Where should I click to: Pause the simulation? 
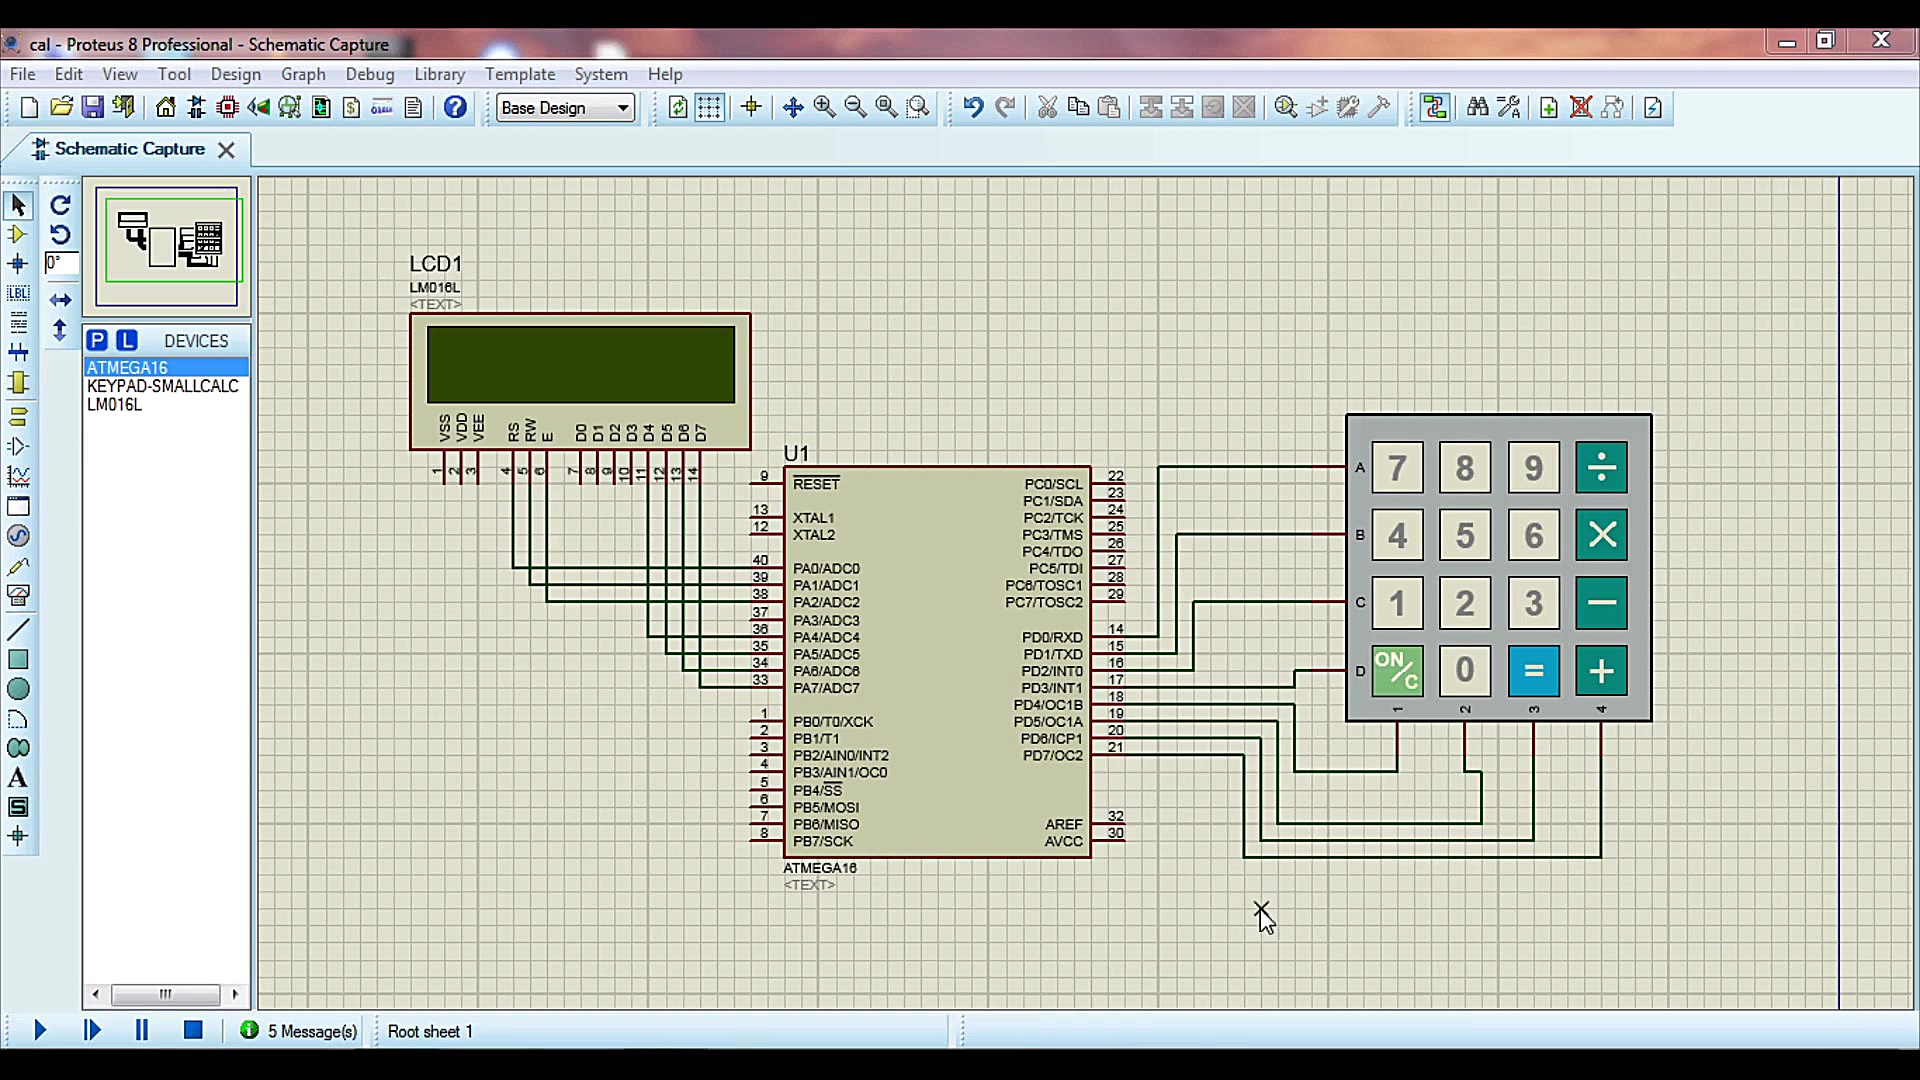(142, 1030)
